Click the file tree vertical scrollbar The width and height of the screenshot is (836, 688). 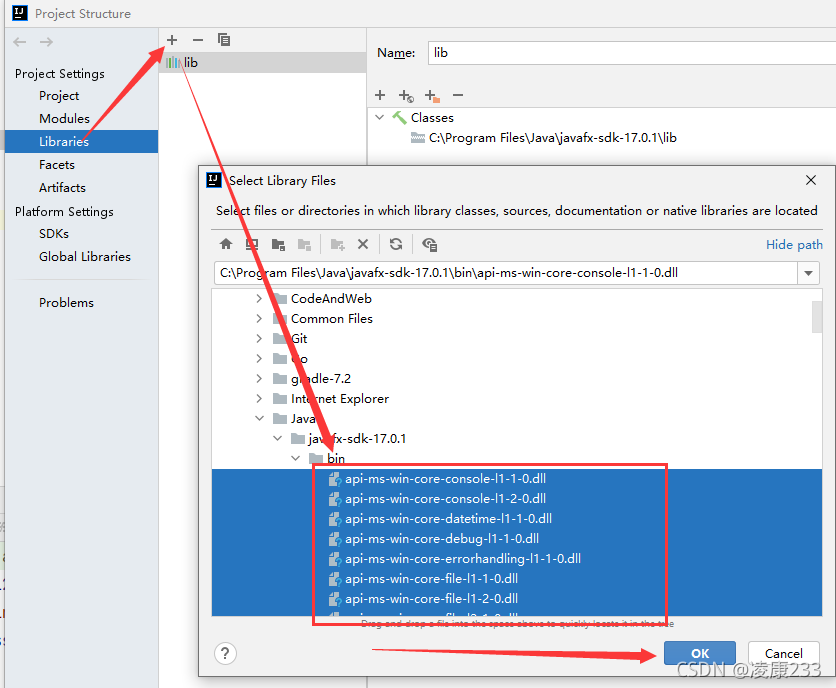pos(817,317)
